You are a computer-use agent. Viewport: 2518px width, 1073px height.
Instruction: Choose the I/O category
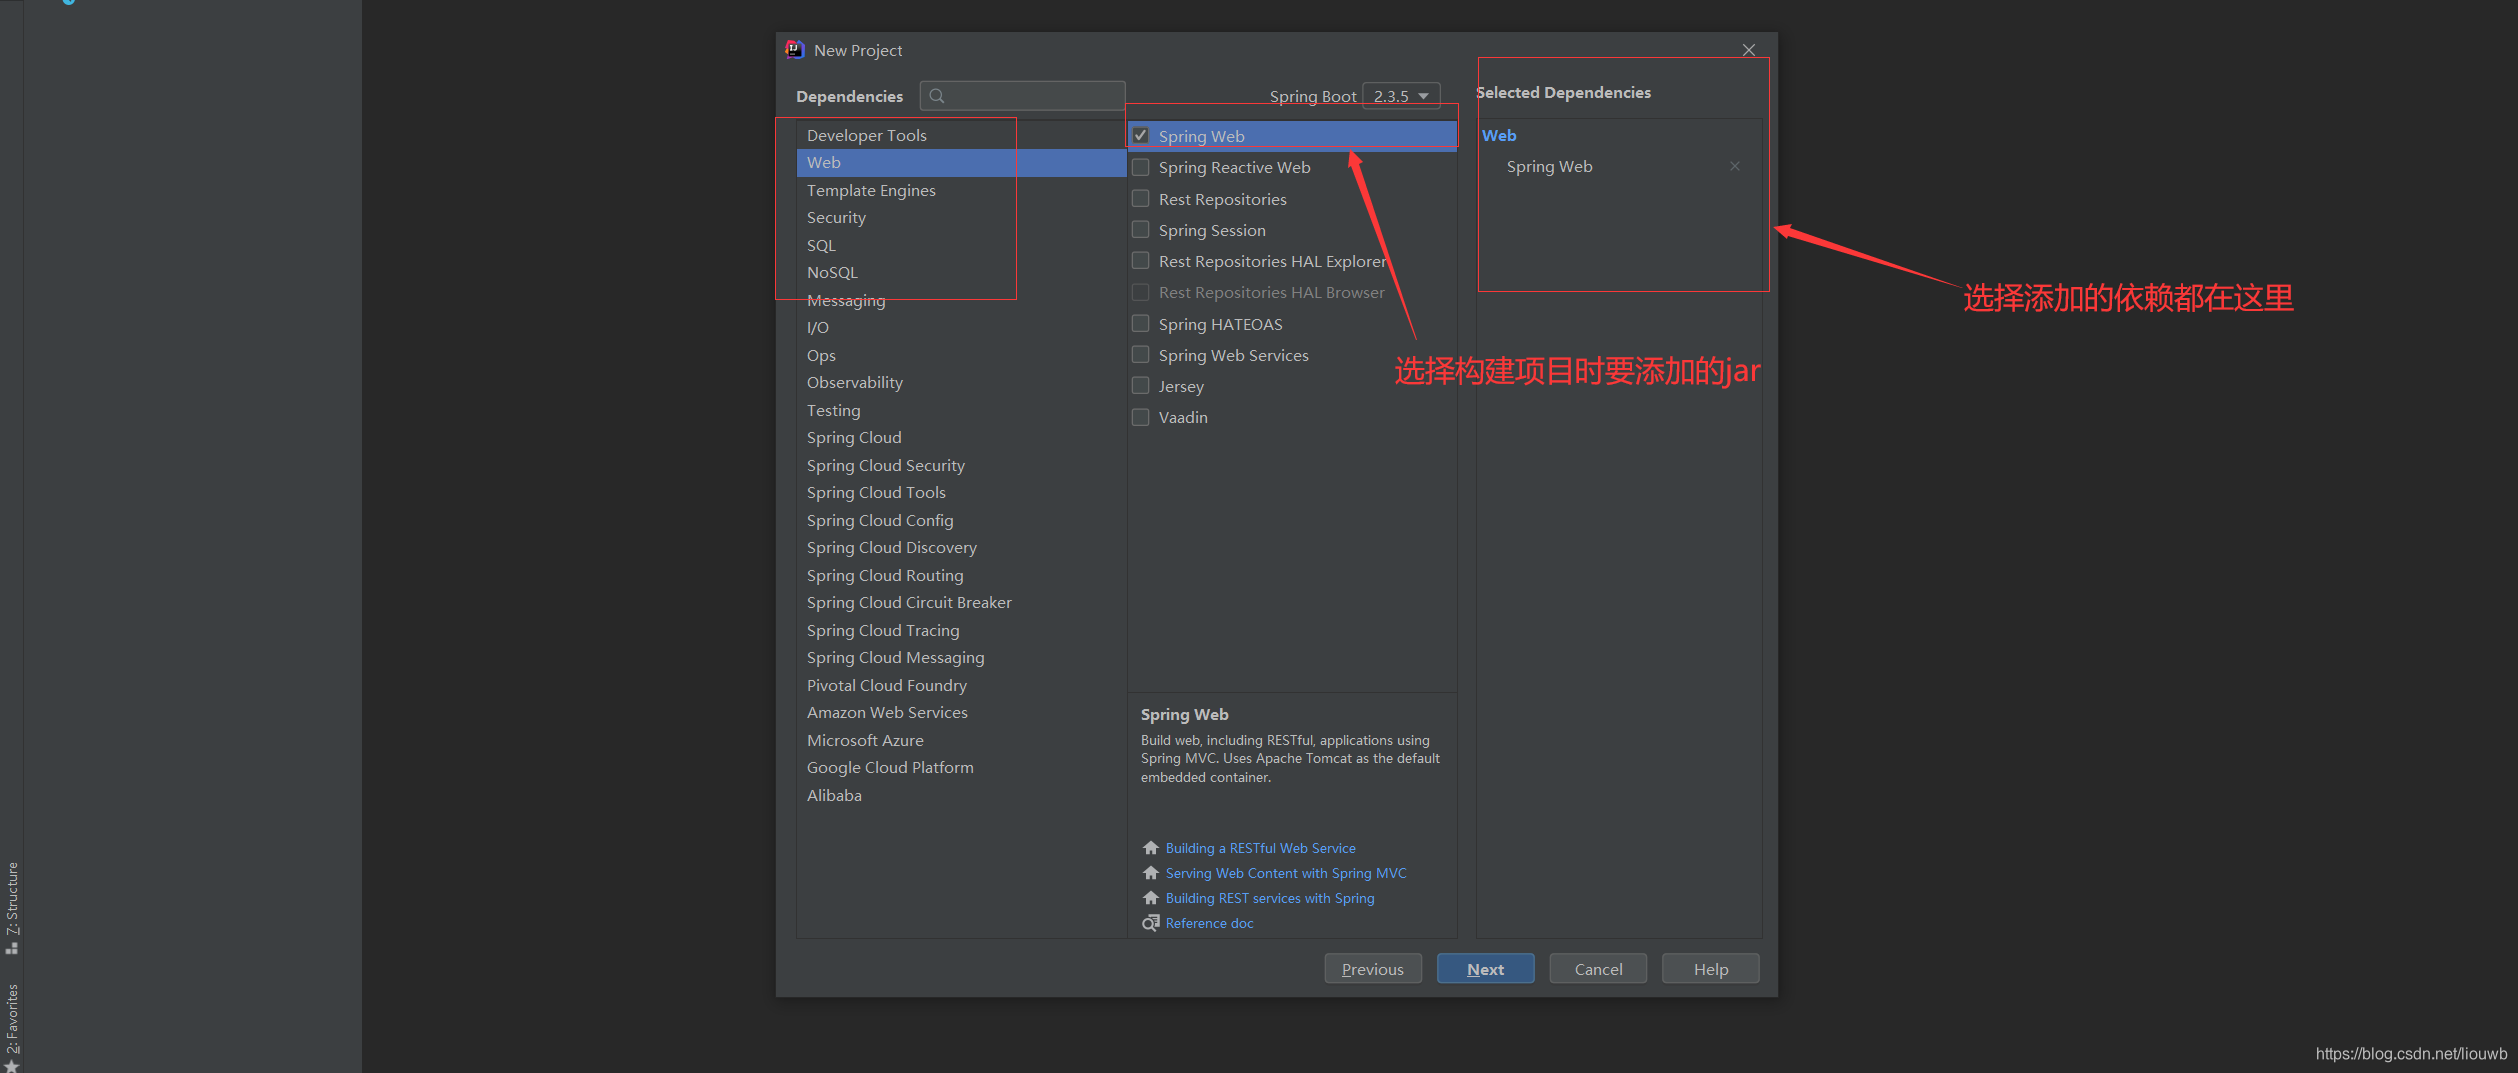click(x=961, y=328)
